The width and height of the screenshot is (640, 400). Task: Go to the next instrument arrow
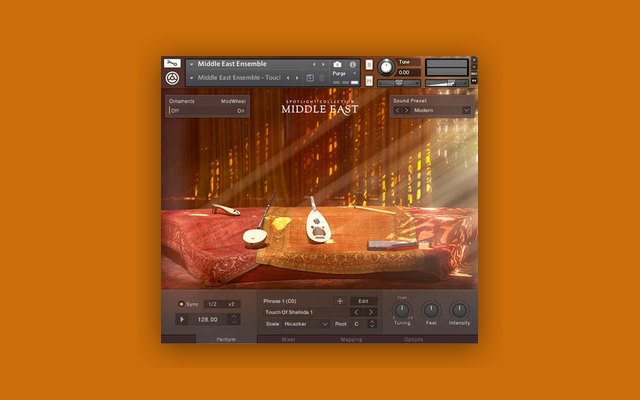pos(323,64)
